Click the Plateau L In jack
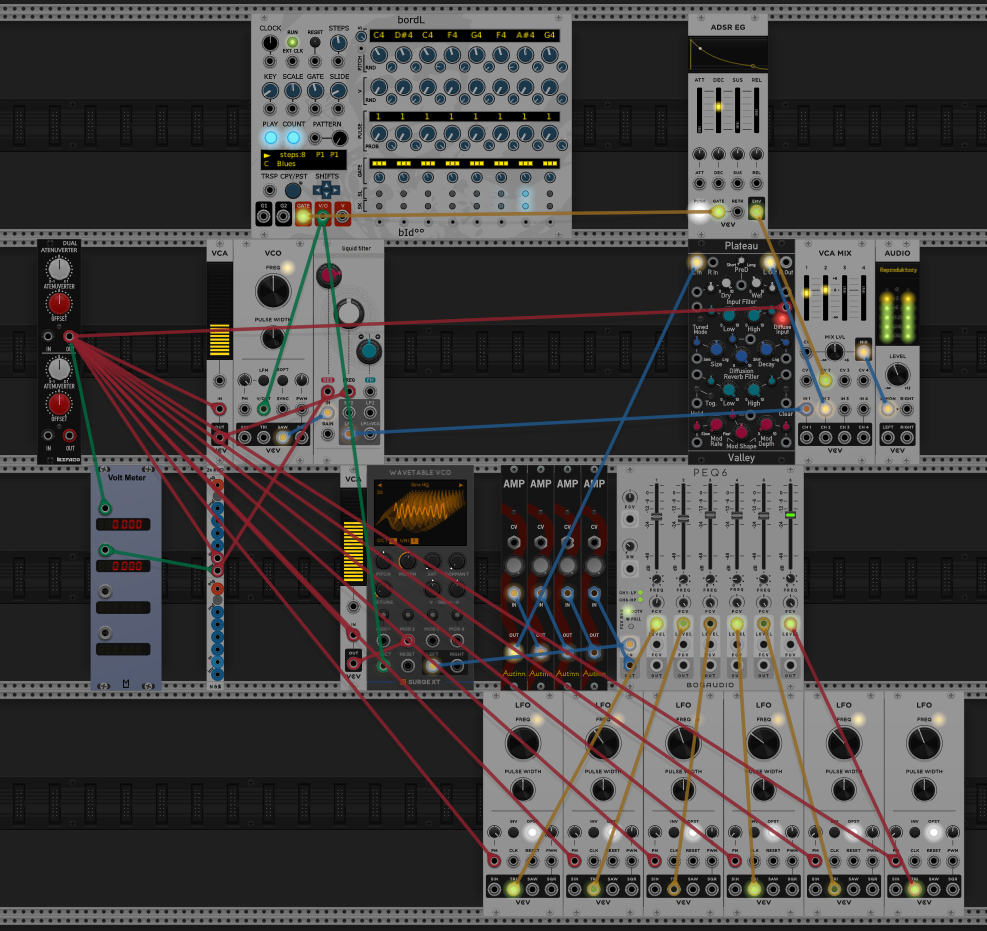 click(697, 262)
